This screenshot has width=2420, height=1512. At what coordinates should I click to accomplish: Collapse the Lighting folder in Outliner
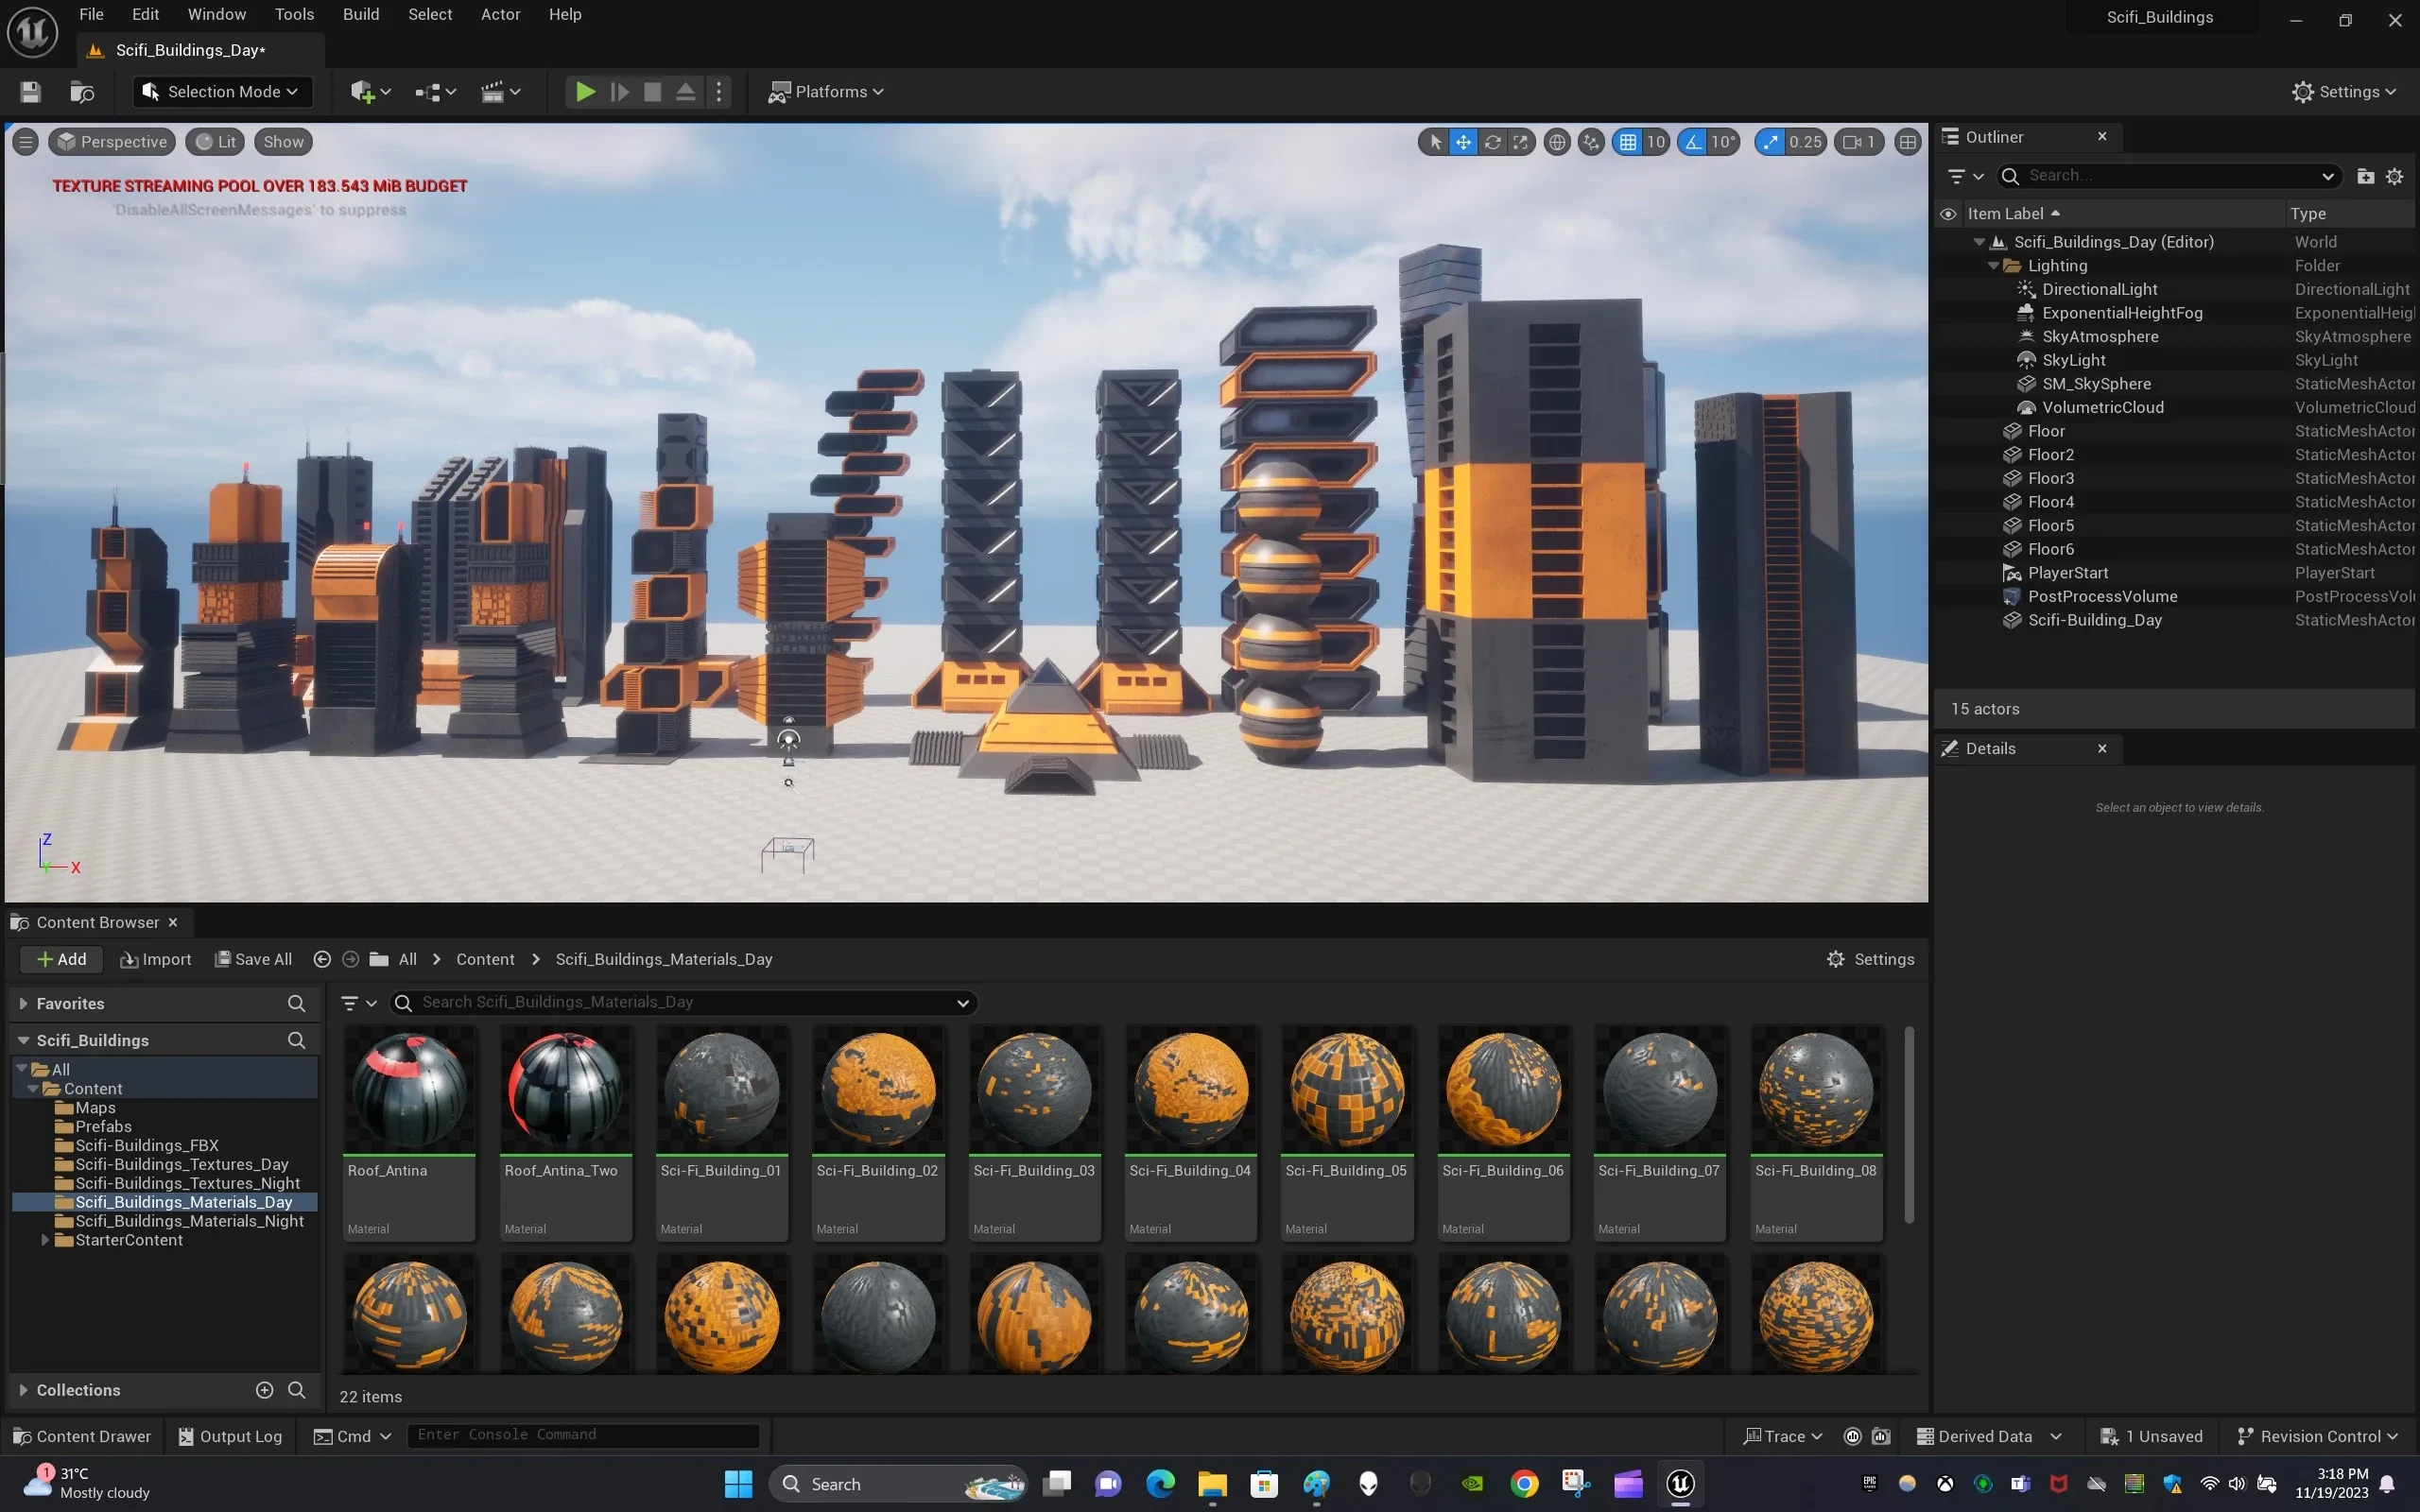[1993, 266]
